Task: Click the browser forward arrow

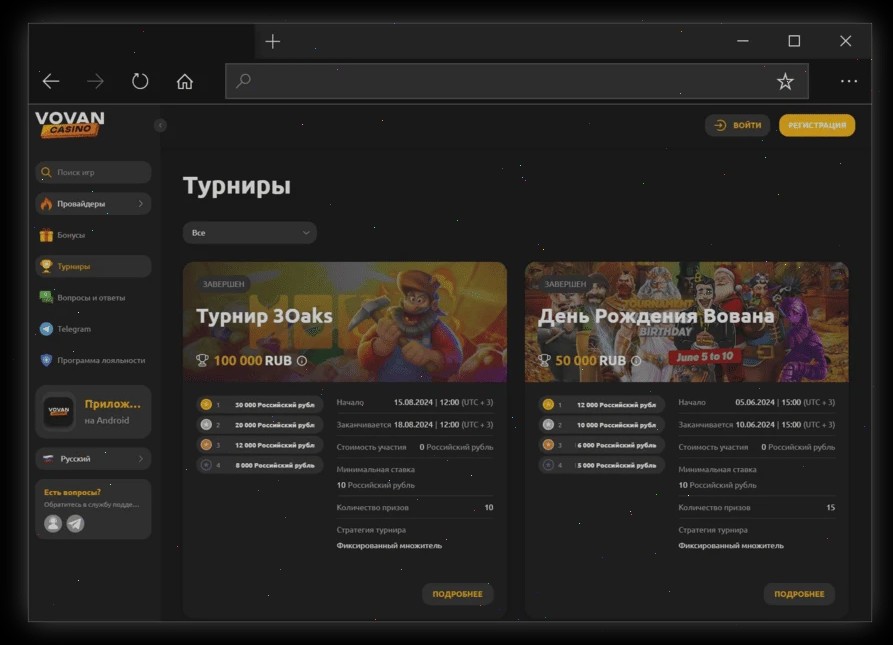Action: (95, 81)
